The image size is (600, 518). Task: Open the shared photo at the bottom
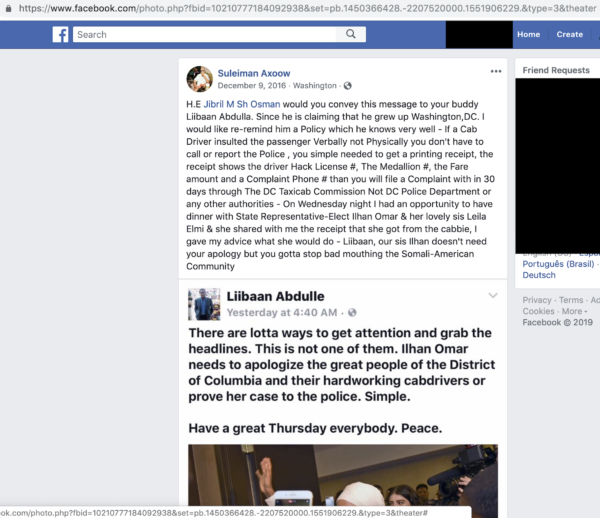pyautogui.click(x=343, y=481)
